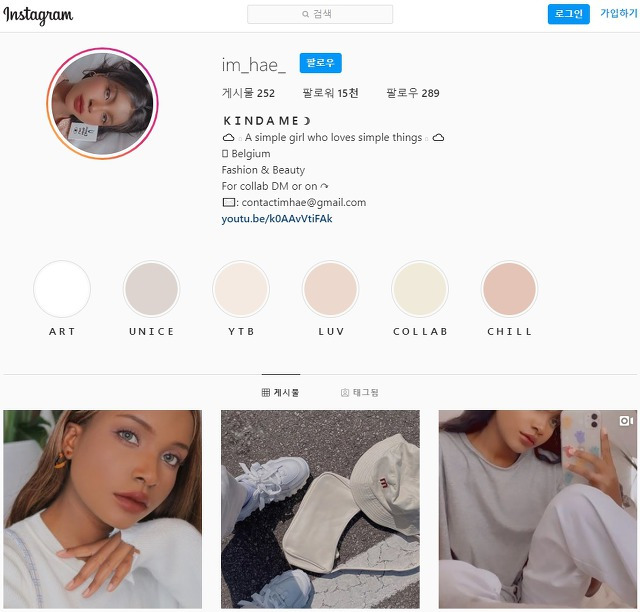Open the UNICE story highlight
The width and height of the screenshot is (640, 612).
pos(151,289)
